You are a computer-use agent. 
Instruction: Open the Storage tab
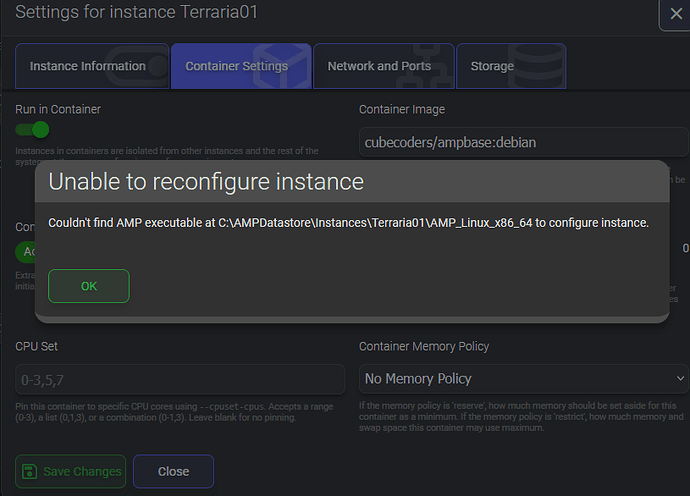pos(511,66)
